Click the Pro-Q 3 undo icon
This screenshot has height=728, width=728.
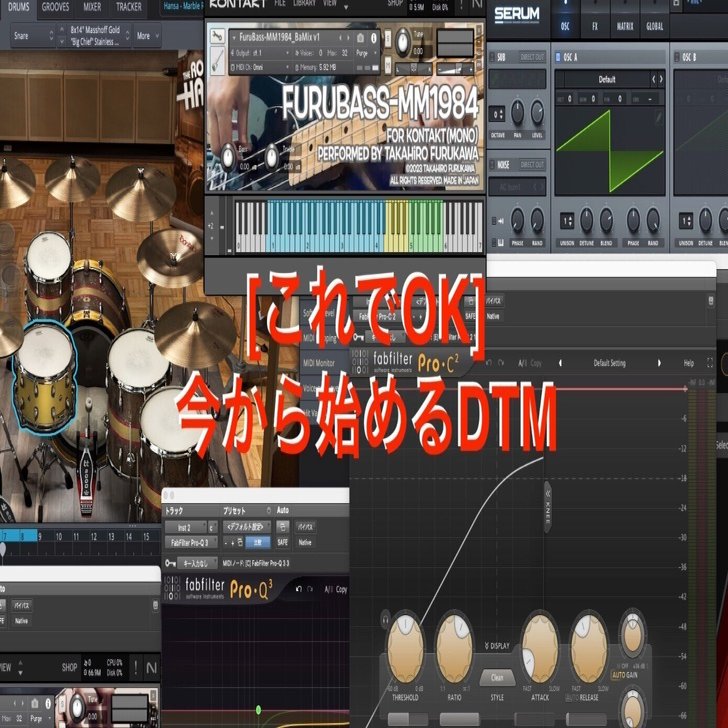point(299,589)
